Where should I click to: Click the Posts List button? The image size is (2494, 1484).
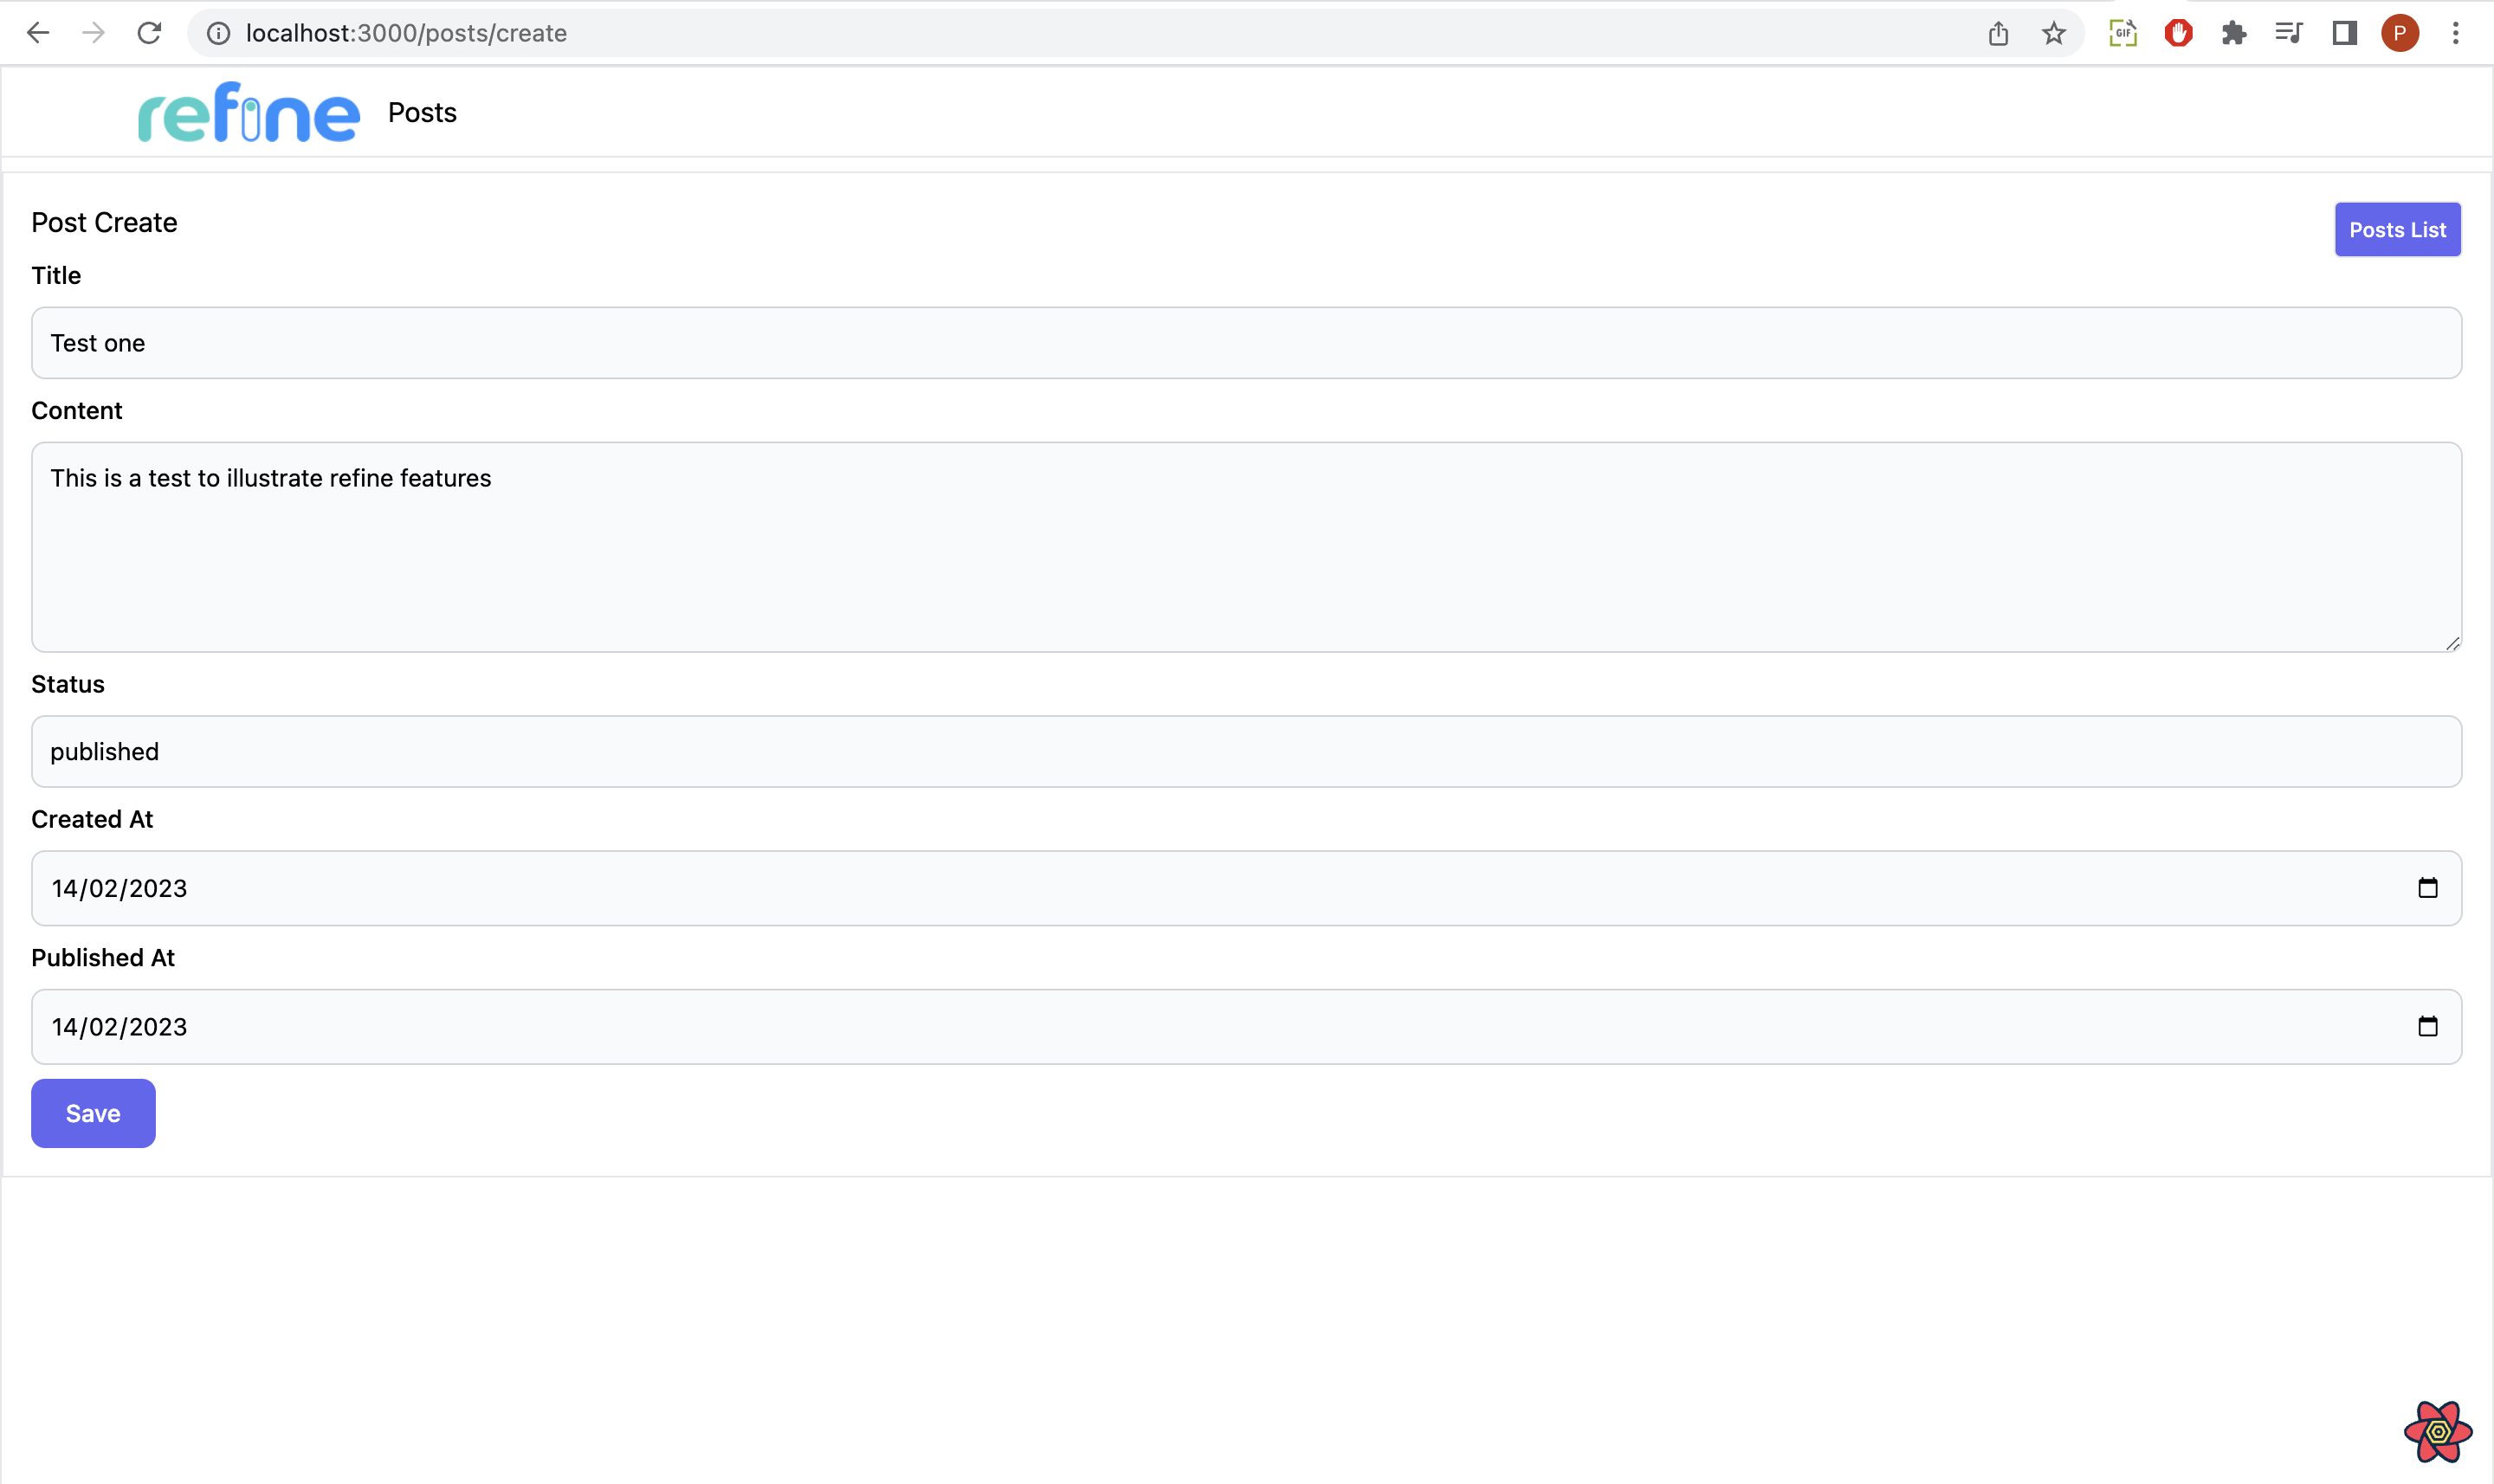2397,230
